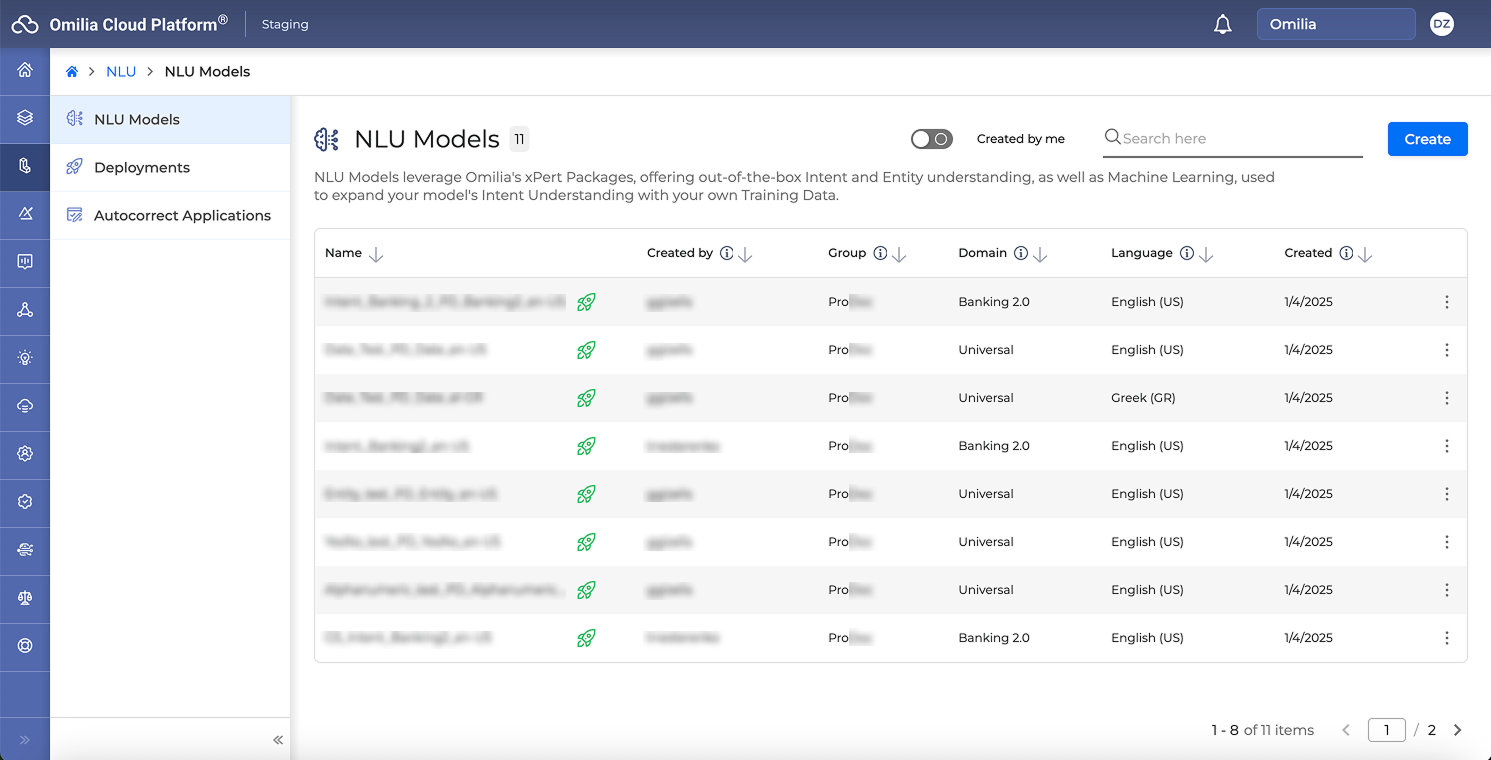Click the home icon in left sidebar
Screen dimensions: 1491x760
coord(25,70)
